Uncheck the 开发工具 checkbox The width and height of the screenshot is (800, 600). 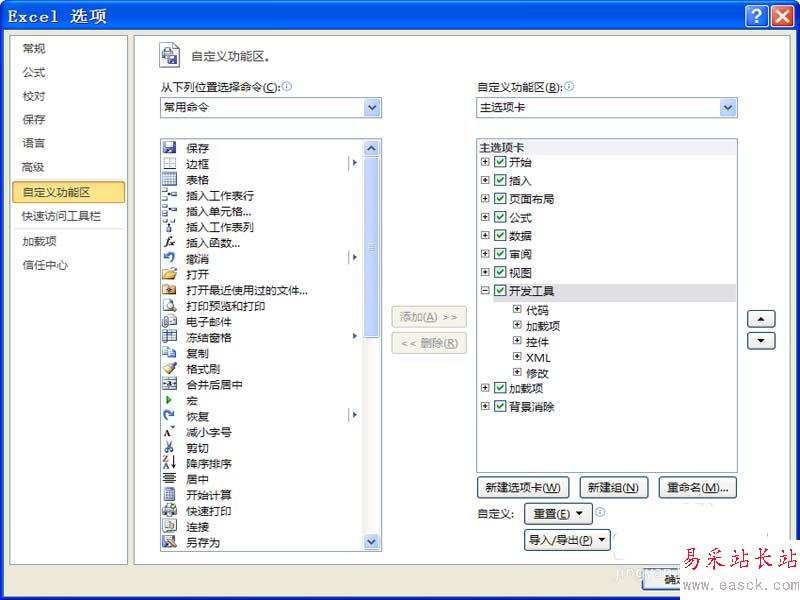pos(501,291)
